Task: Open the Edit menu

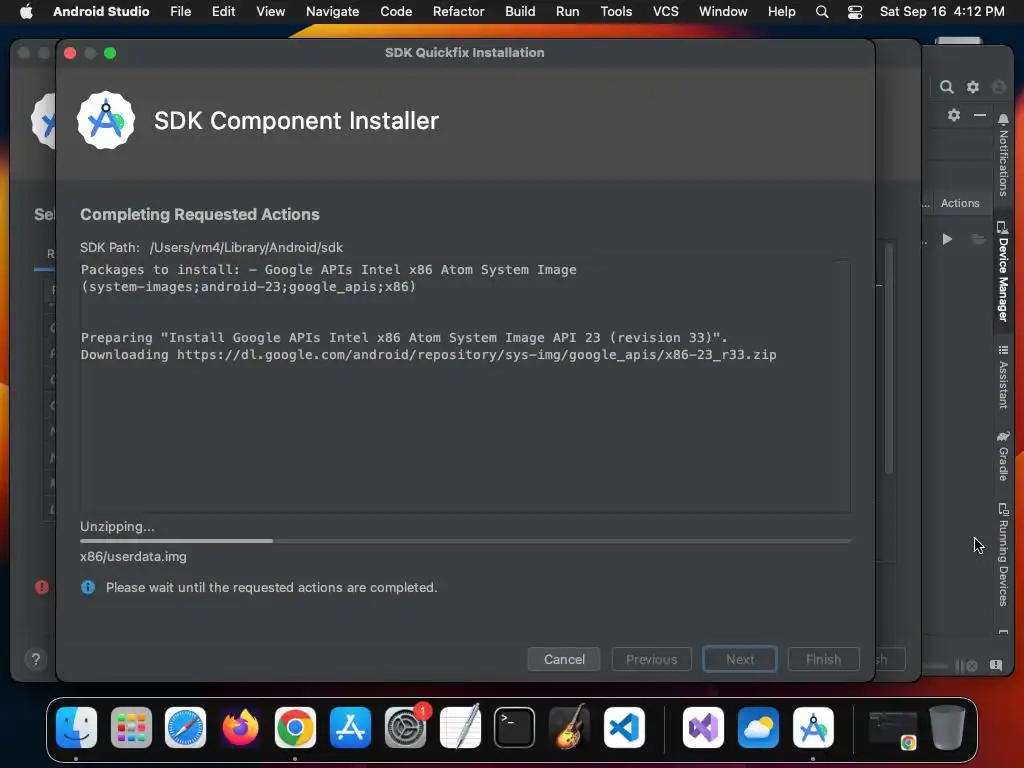Action: pyautogui.click(x=223, y=12)
